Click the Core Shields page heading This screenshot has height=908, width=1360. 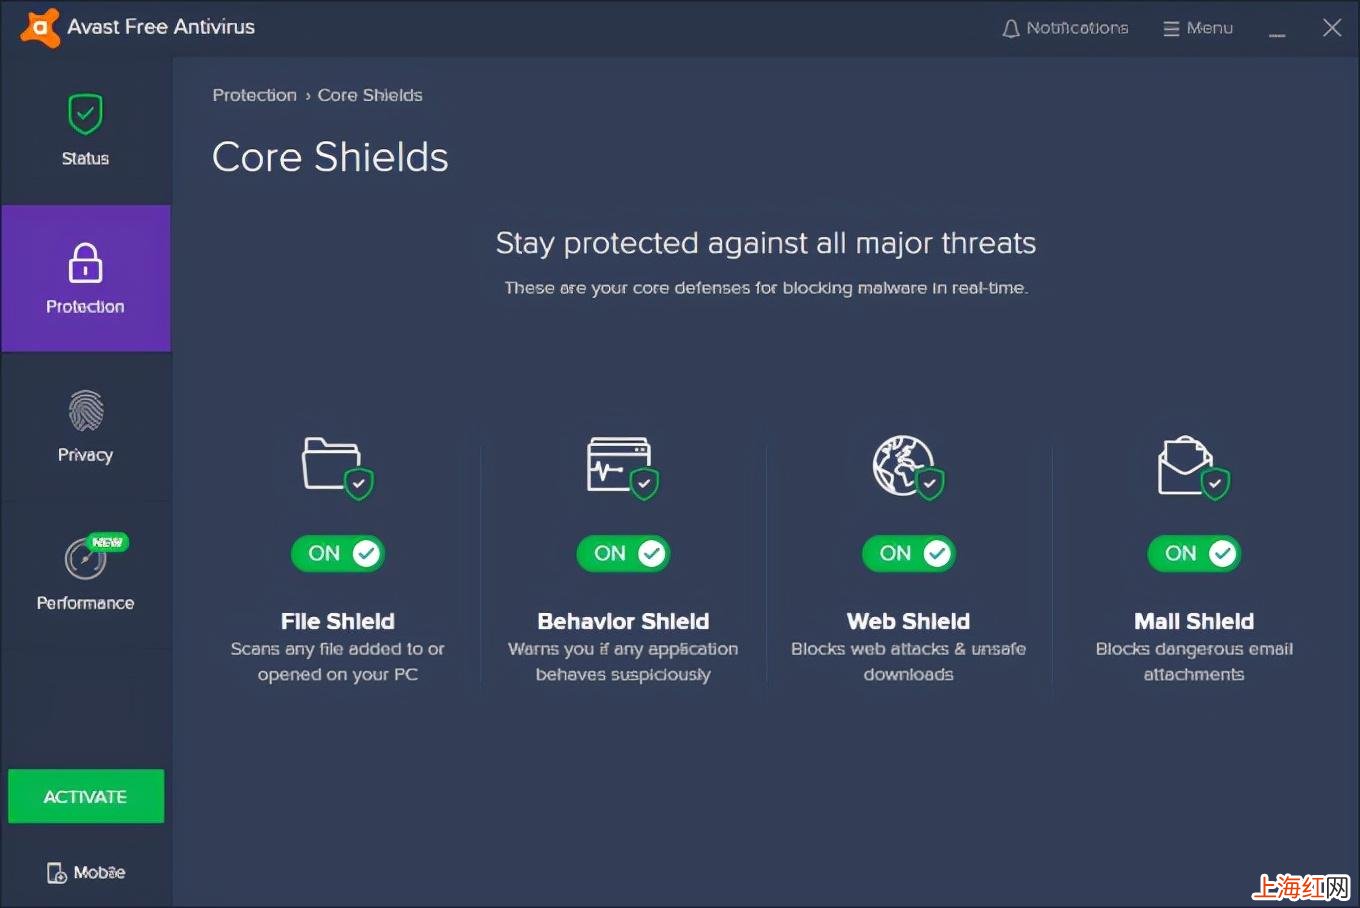click(x=330, y=157)
